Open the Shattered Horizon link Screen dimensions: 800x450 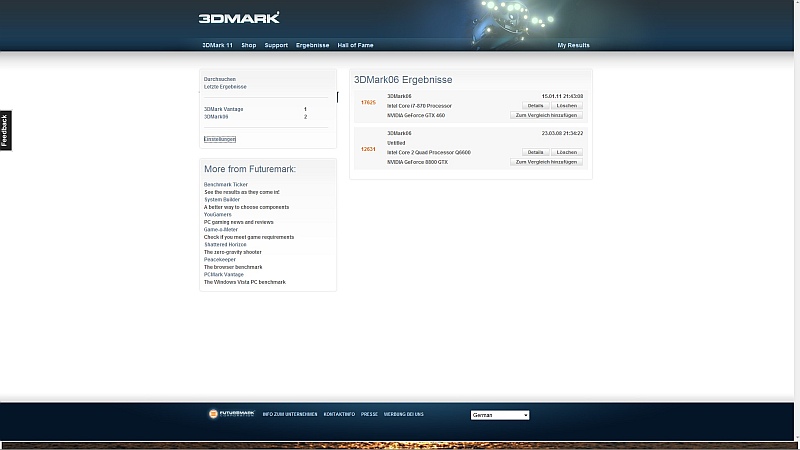225,244
